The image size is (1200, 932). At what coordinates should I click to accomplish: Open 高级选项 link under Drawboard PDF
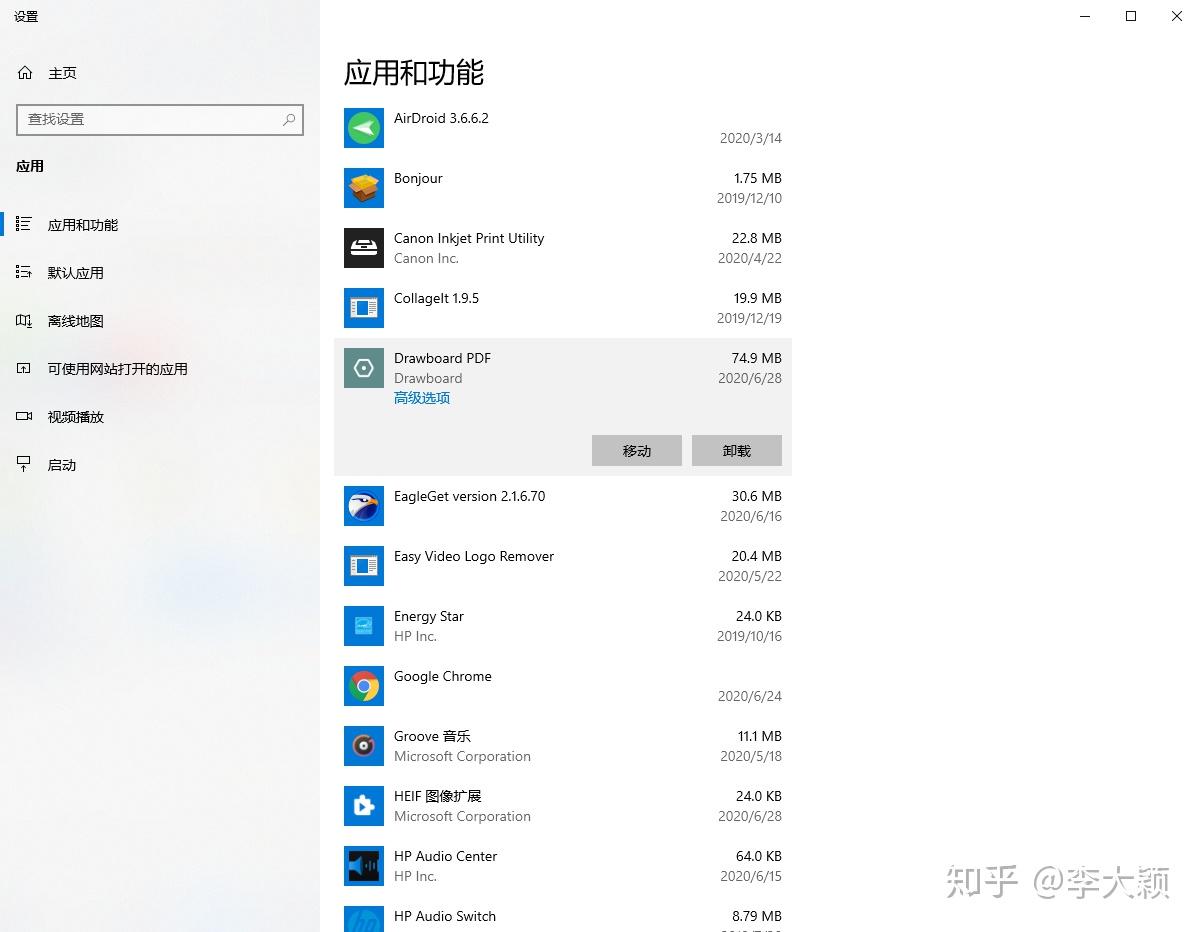click(x=422, y=398)
